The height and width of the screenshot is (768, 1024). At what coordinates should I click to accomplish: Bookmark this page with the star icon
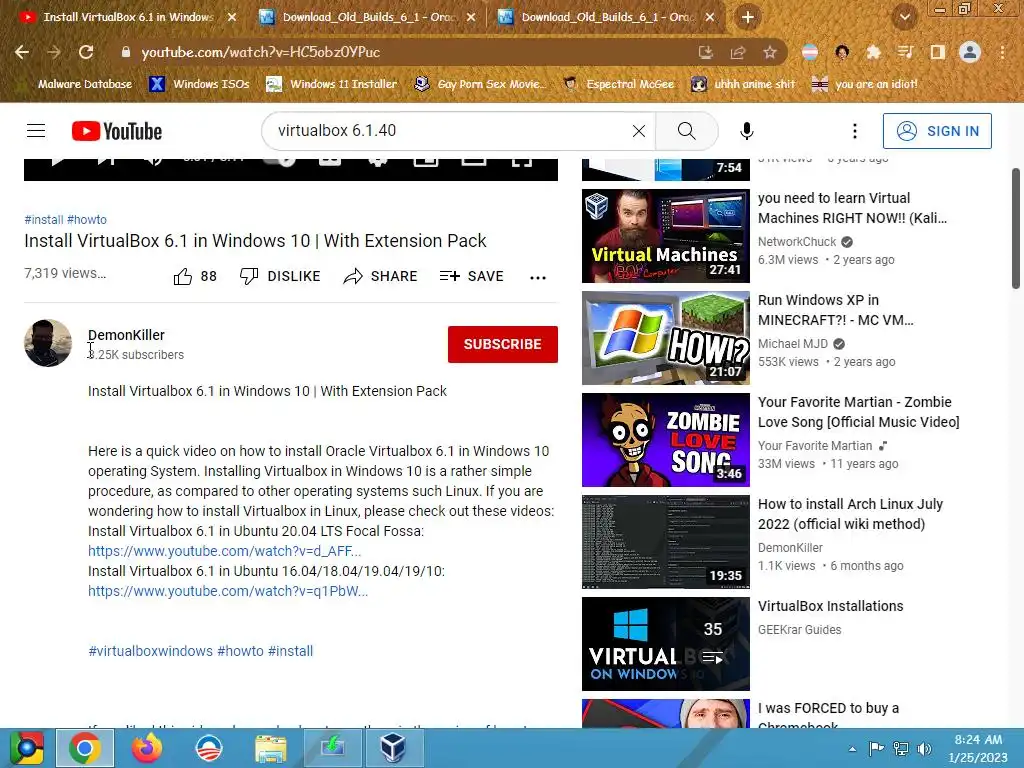pyautogui.click(x=770, y=52)
